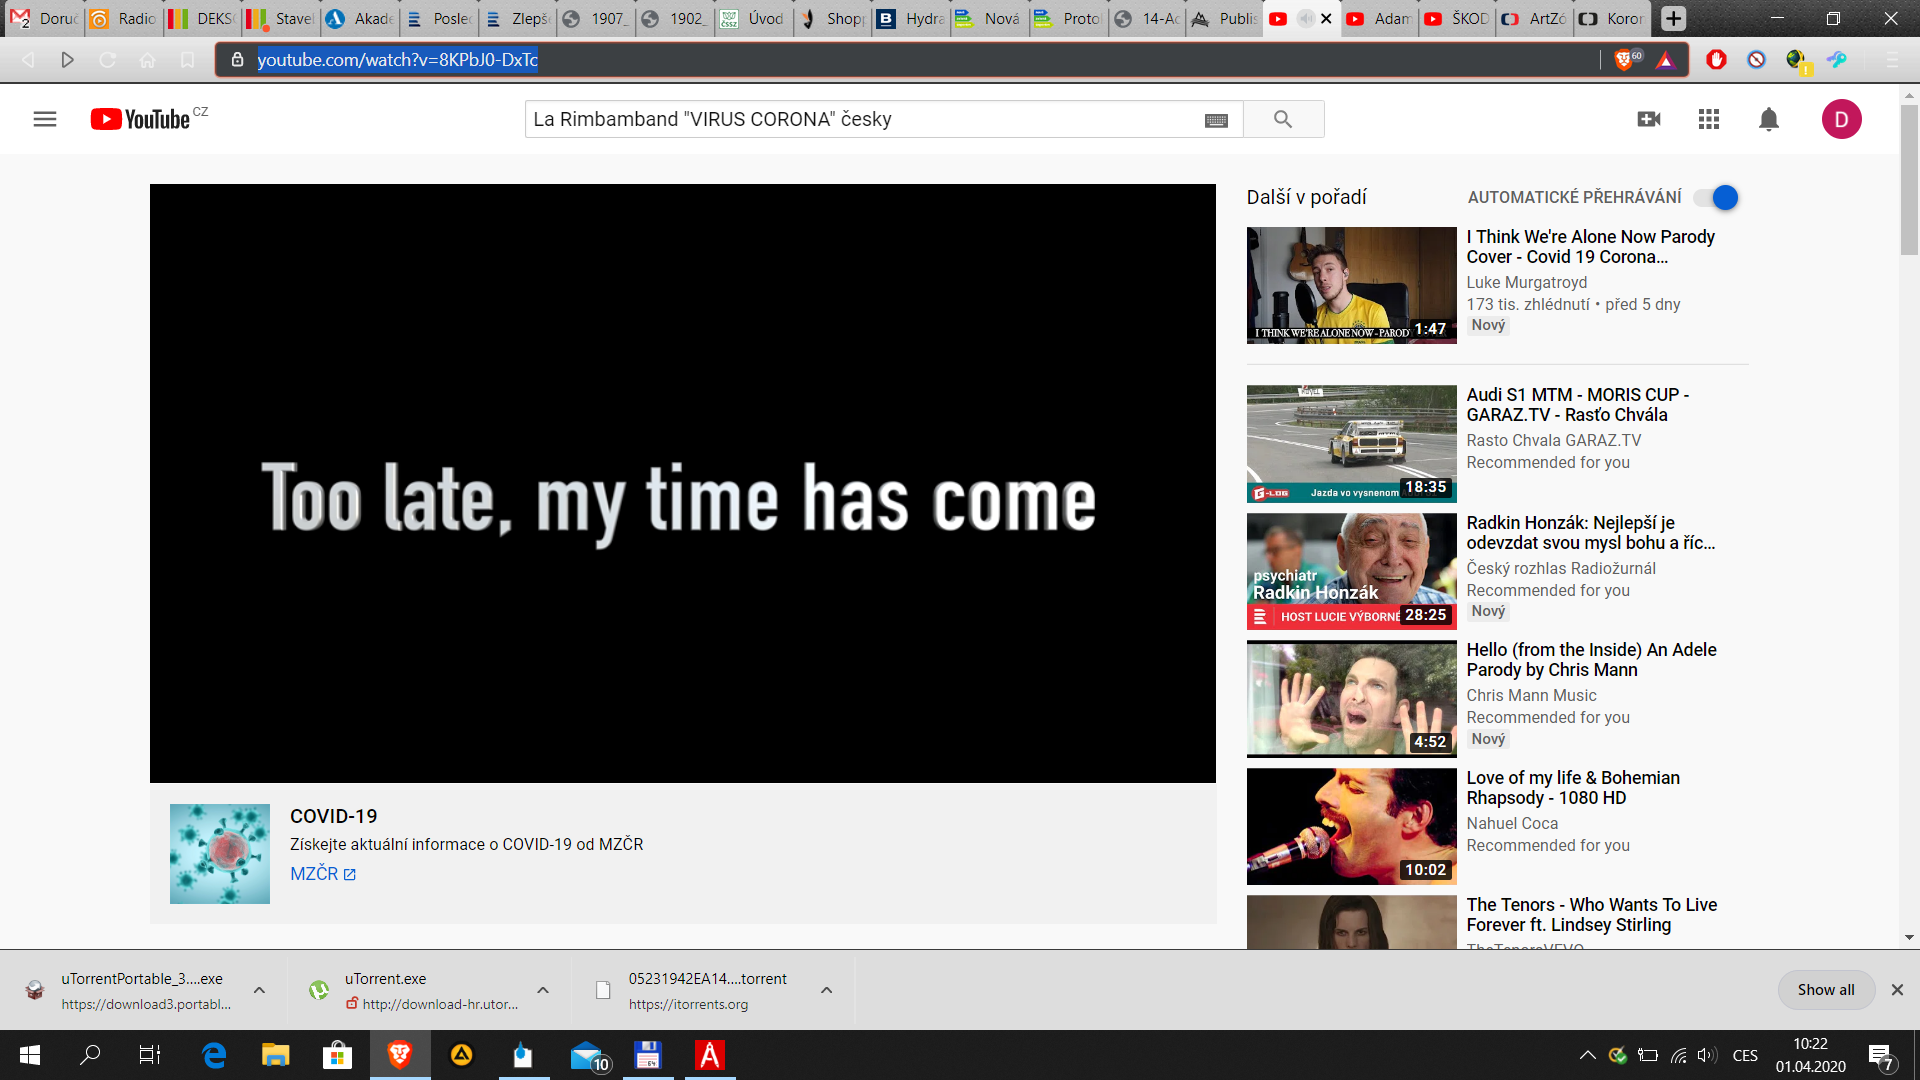Viewport: 1920px width, 1080px height.
Task: Click the red Opera-style extension icon
Action: pos(1716,60)
